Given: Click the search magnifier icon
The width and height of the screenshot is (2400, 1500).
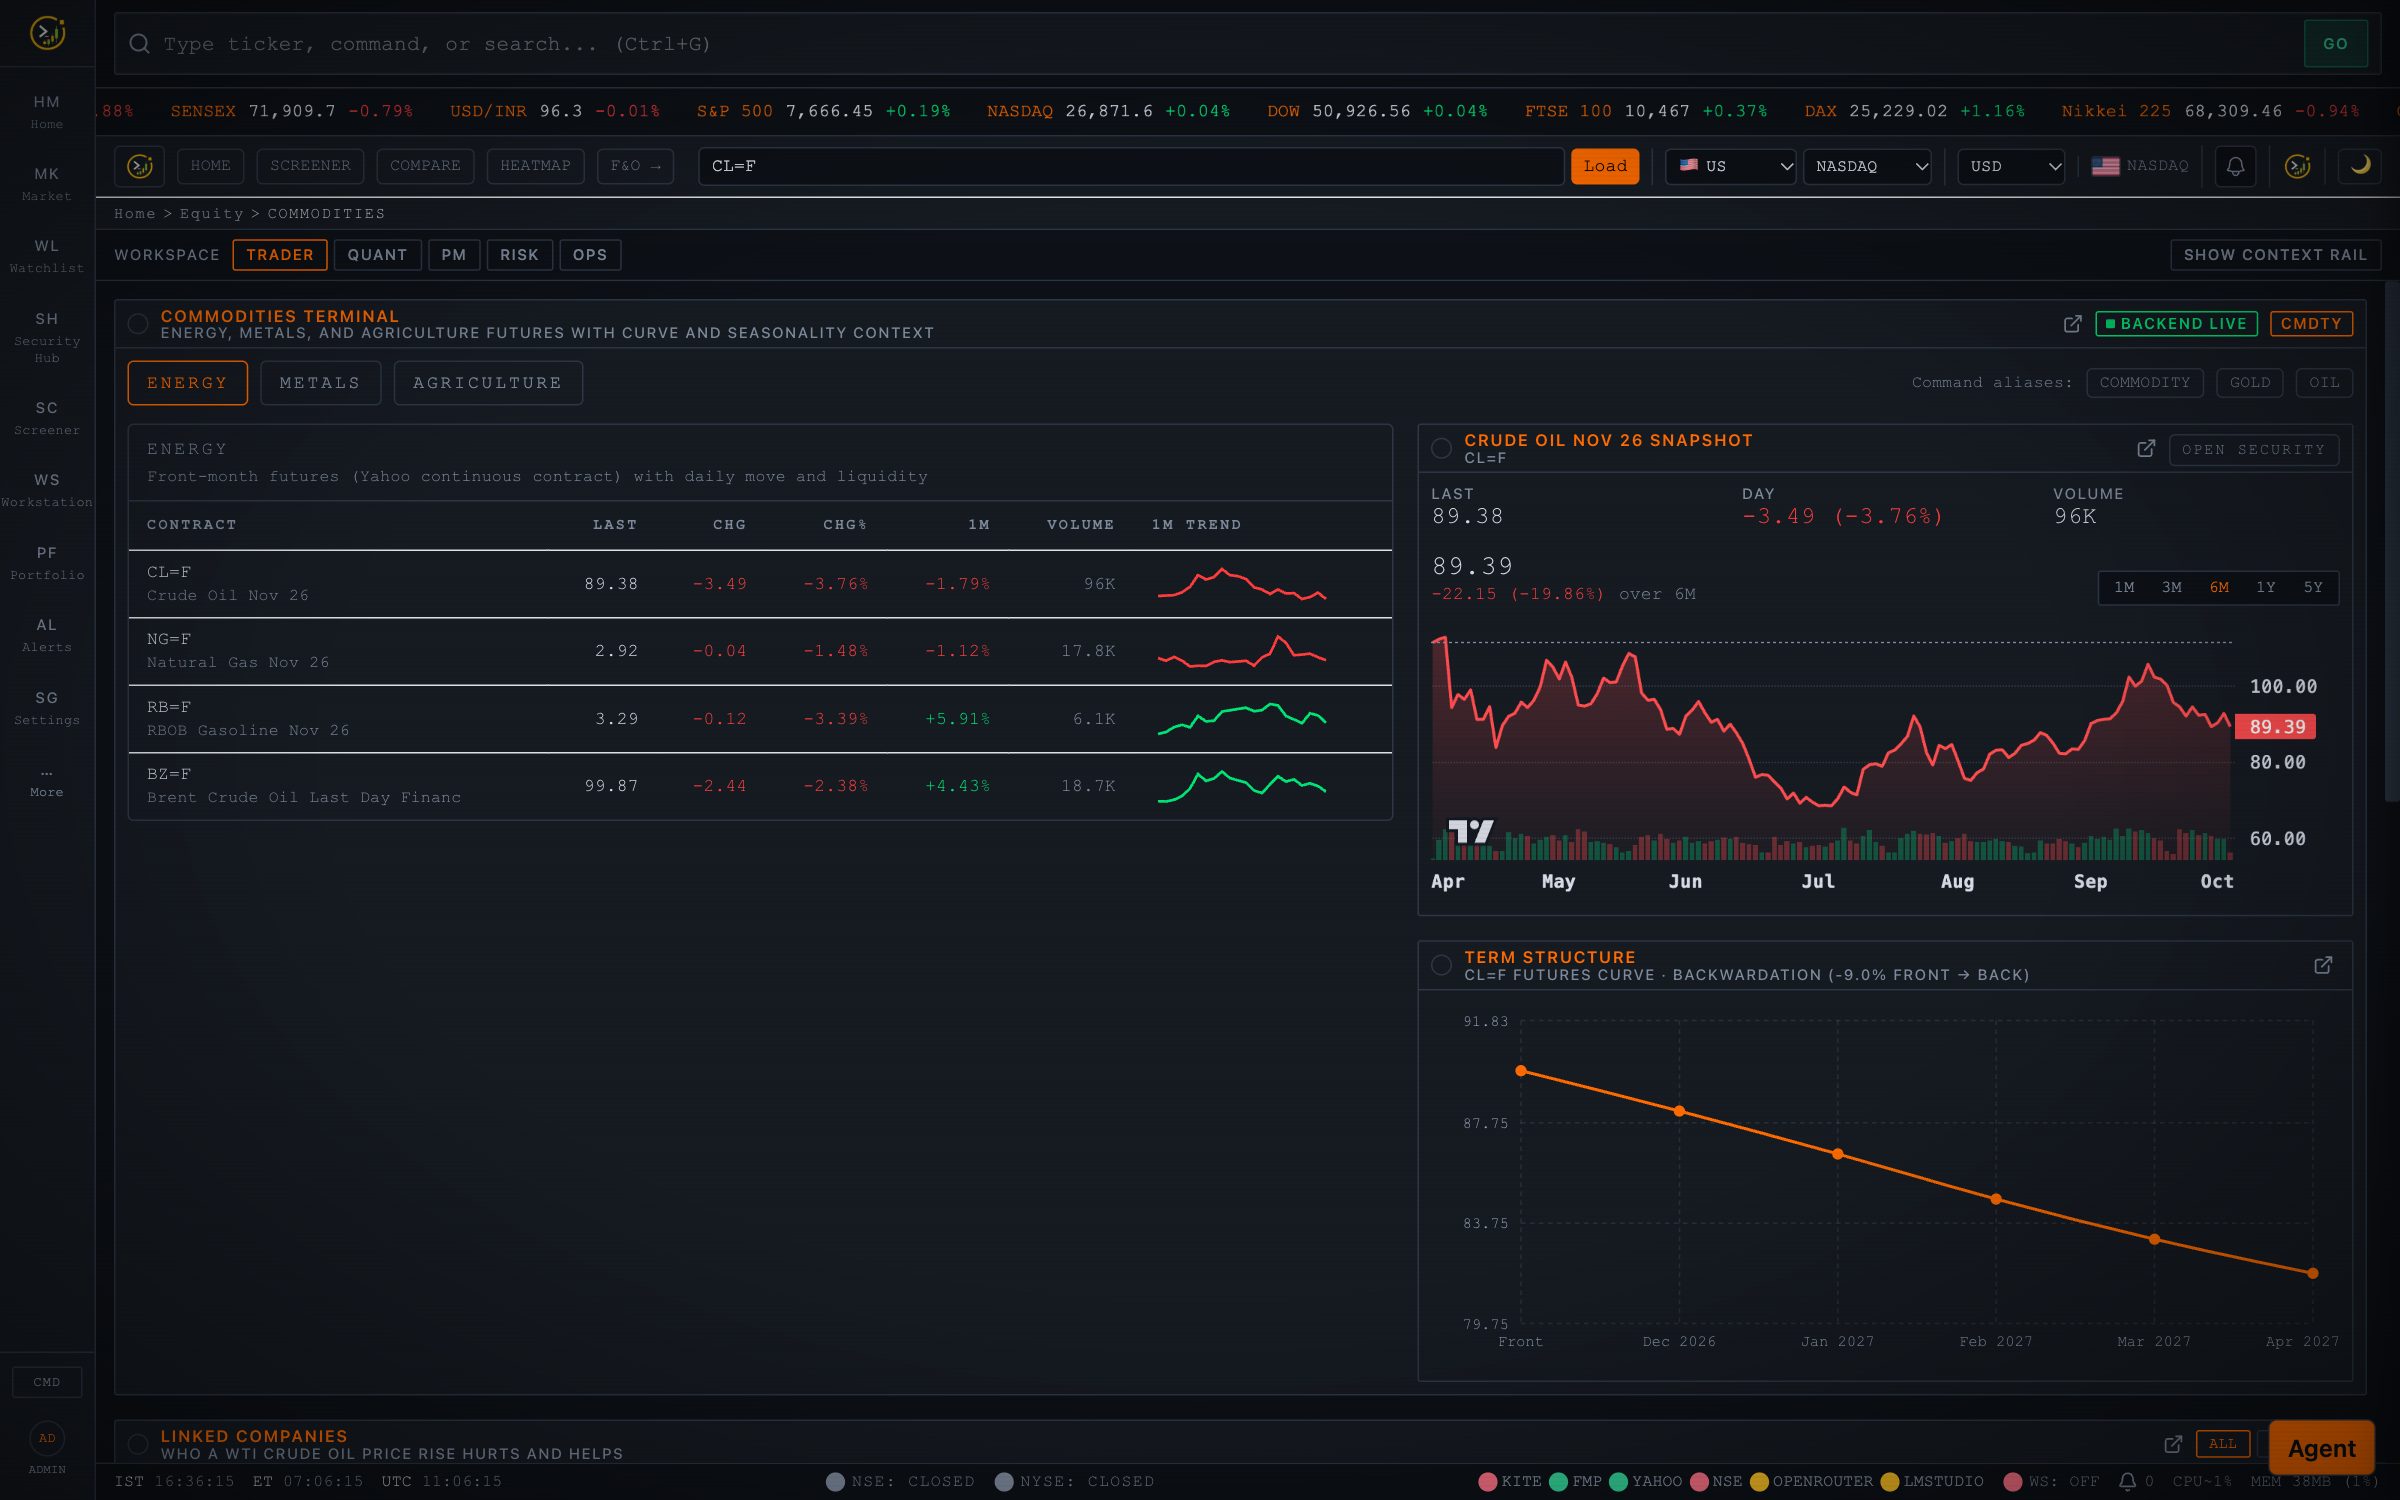Looking at the screenshot, I should click(x=139, y=44).
